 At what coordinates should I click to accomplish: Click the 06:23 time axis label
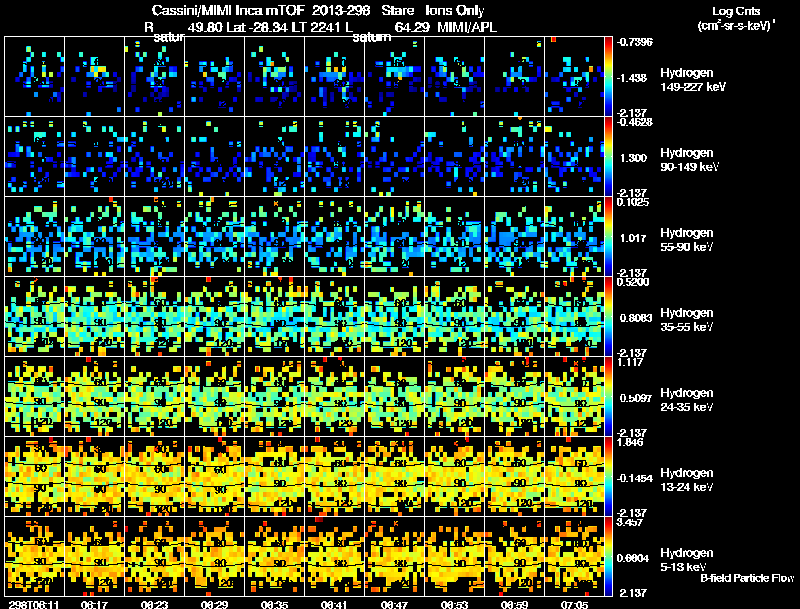pyautogui.click(x=154, y=605)
